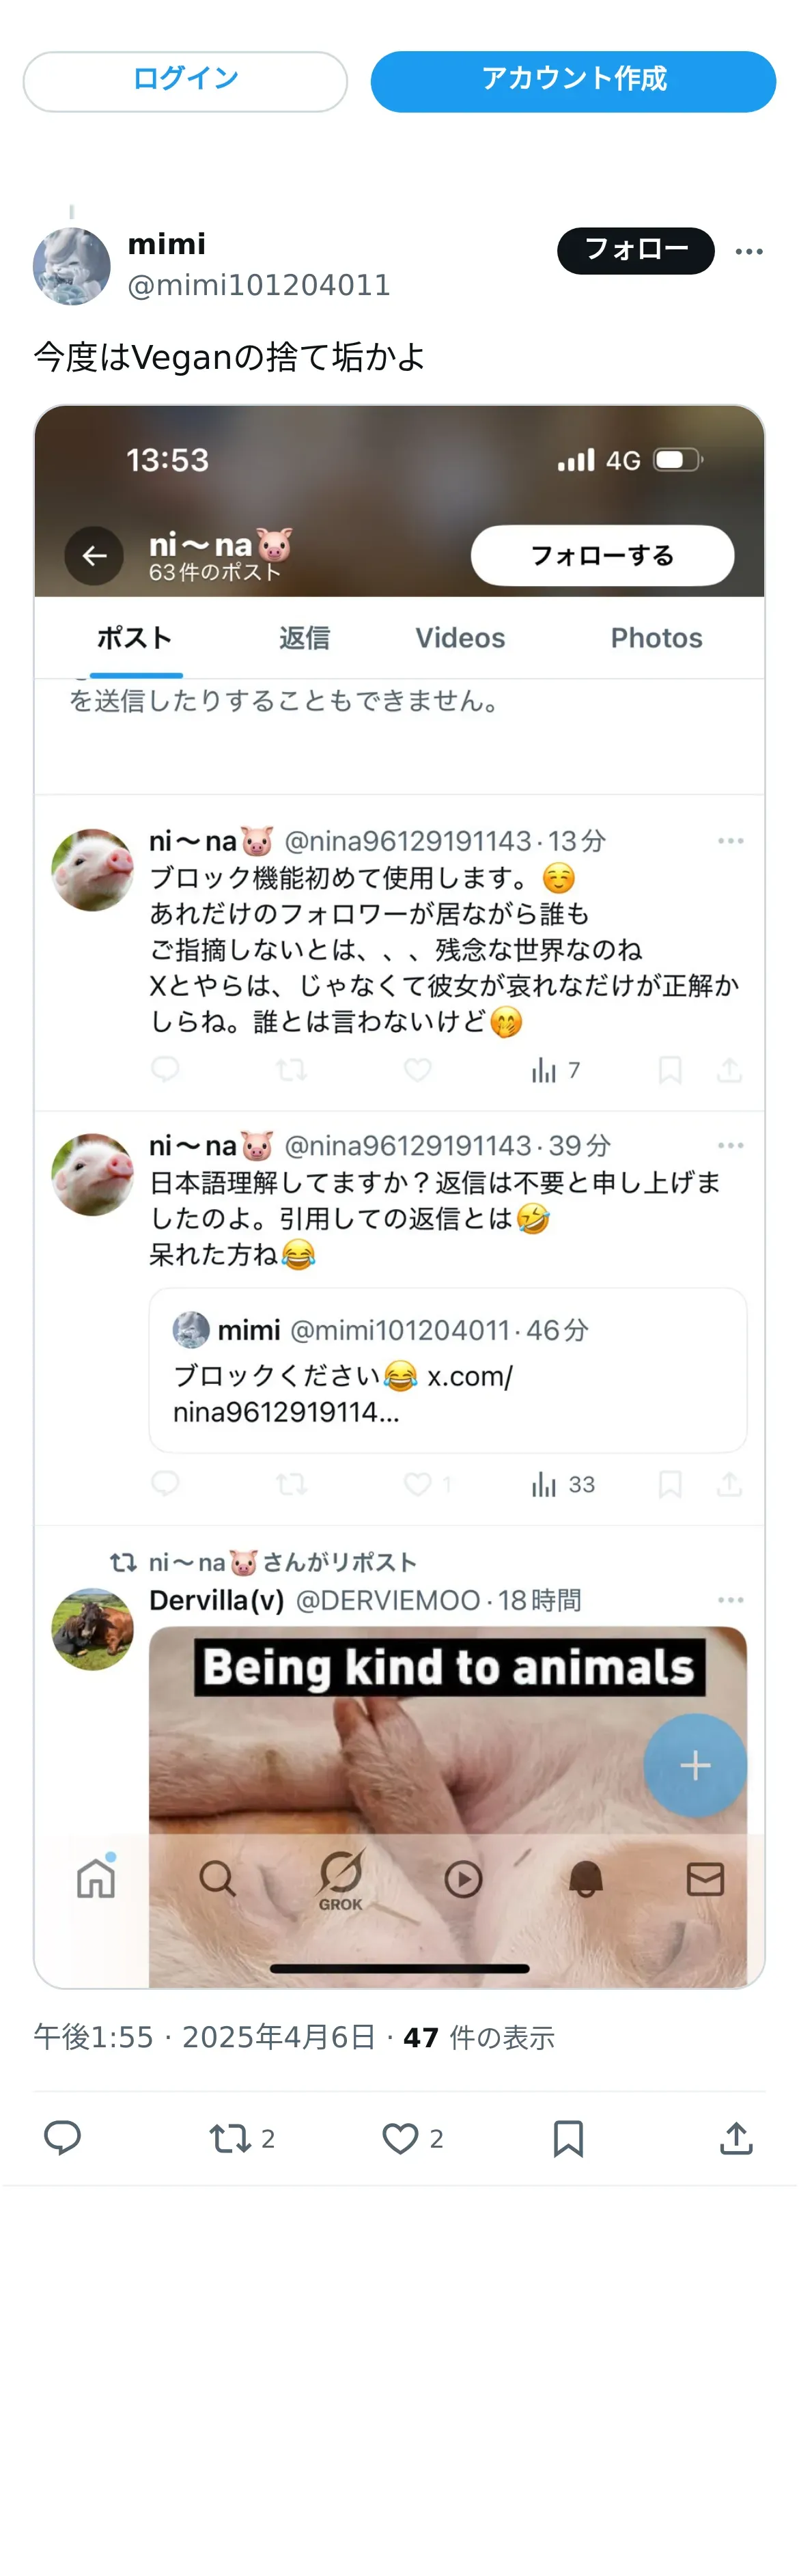Follow mimi with the フォロー button
Image resolution: width=799 pixels, height=2576 pixels.
636,250
